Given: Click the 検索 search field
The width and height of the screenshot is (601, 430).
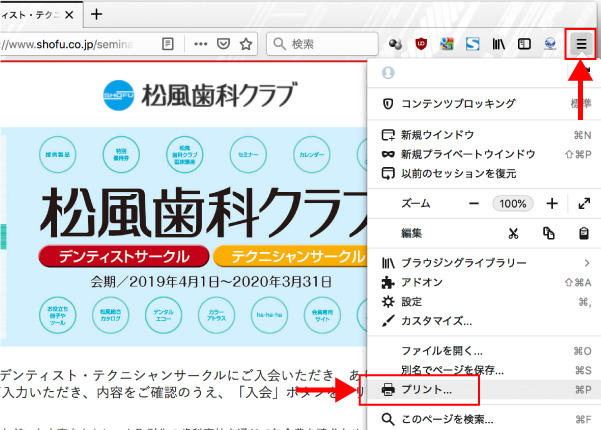Looking at the screenshot, I should 322,44.
